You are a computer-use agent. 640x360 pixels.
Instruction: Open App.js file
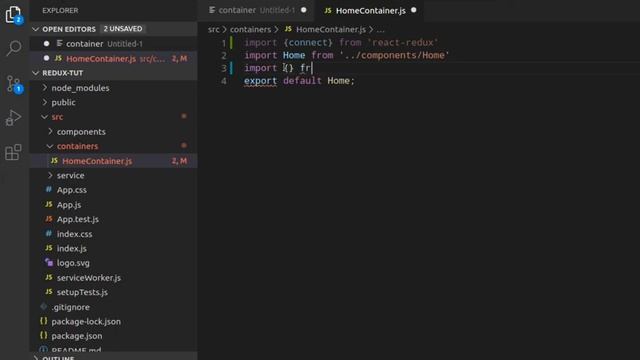point(69,204)
